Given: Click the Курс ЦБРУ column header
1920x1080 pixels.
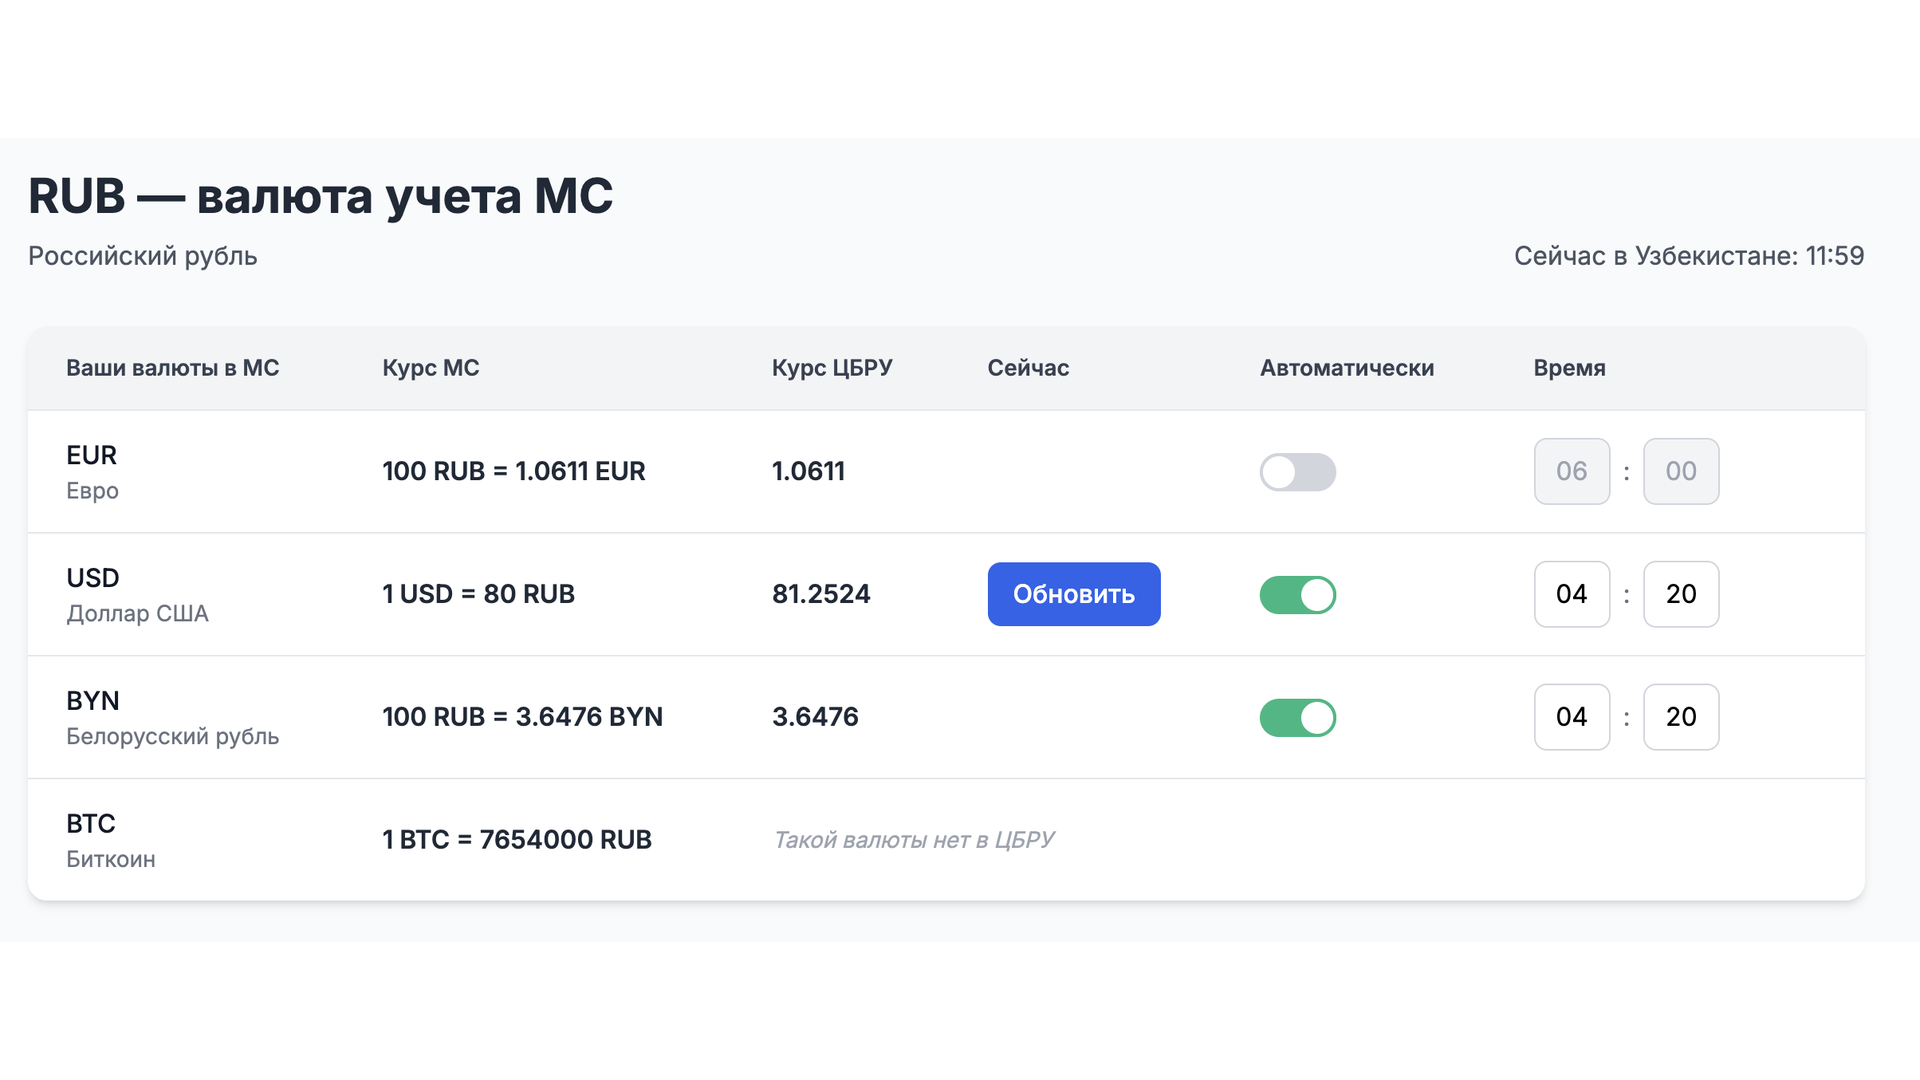Looking at the screenshot, I should [x=831, y=368].
